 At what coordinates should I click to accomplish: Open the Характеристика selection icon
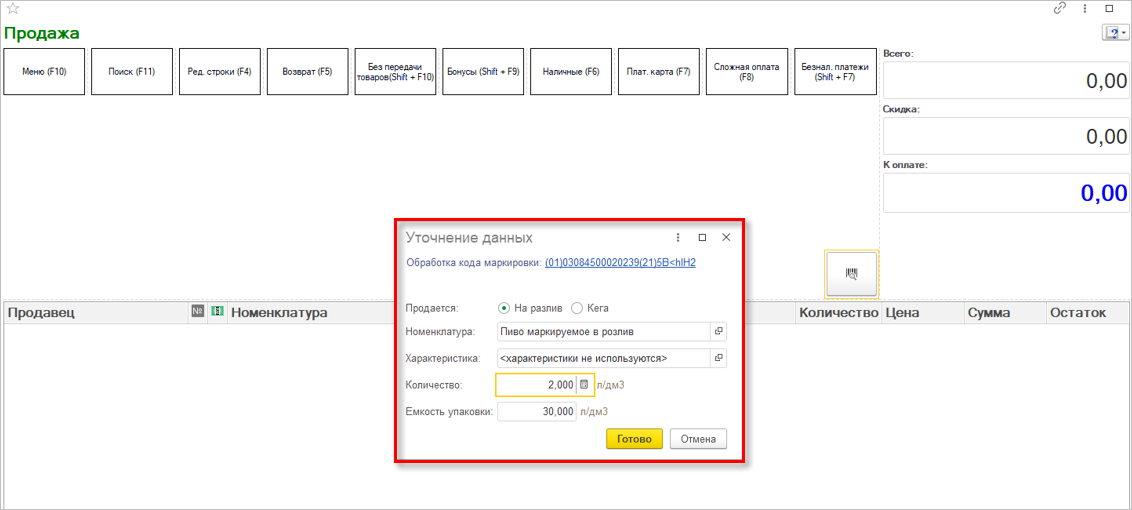tap(718, 358)
